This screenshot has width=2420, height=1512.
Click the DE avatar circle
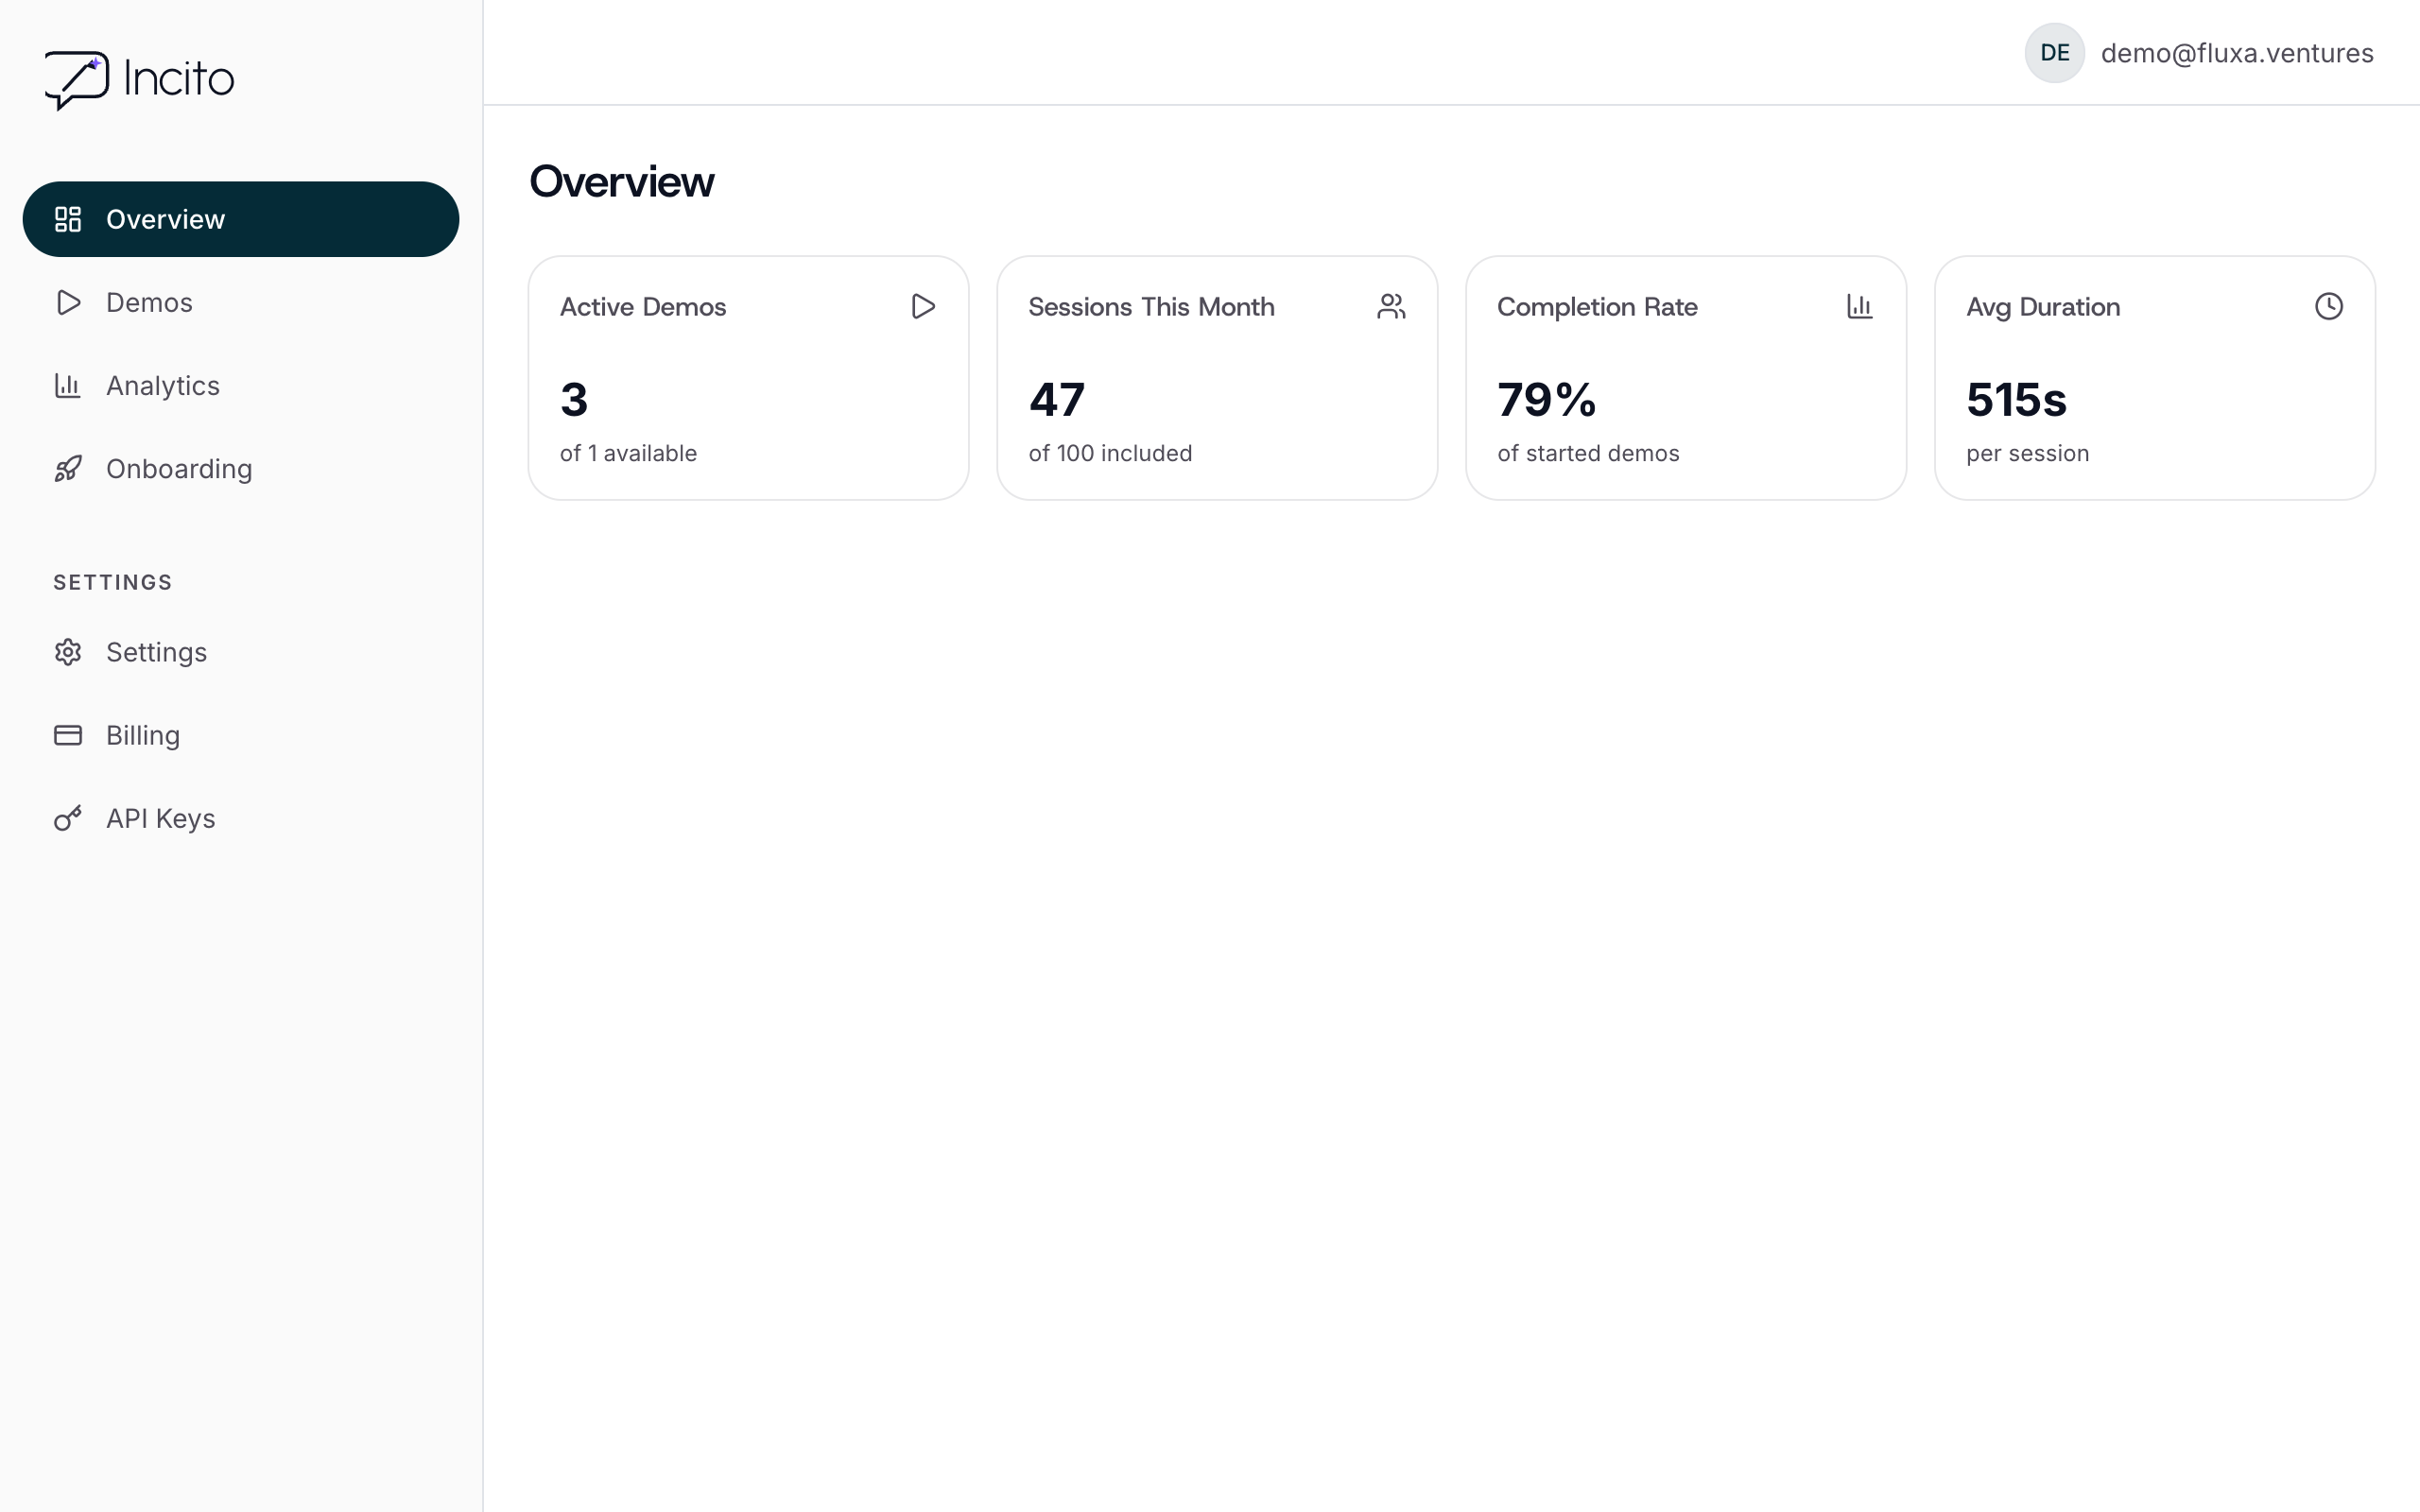[x=2054, y=52]
